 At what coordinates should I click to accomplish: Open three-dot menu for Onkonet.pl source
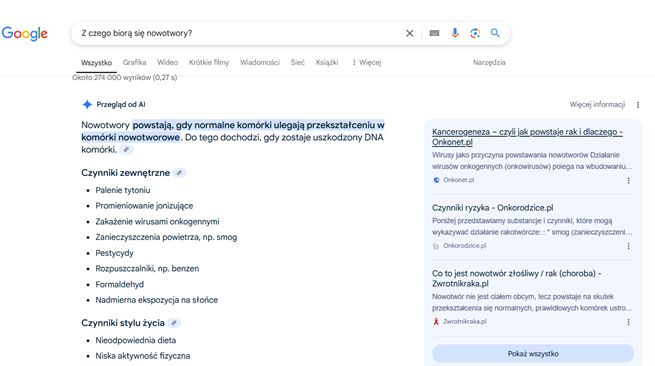pyautogui.click(x=628, y=180)
